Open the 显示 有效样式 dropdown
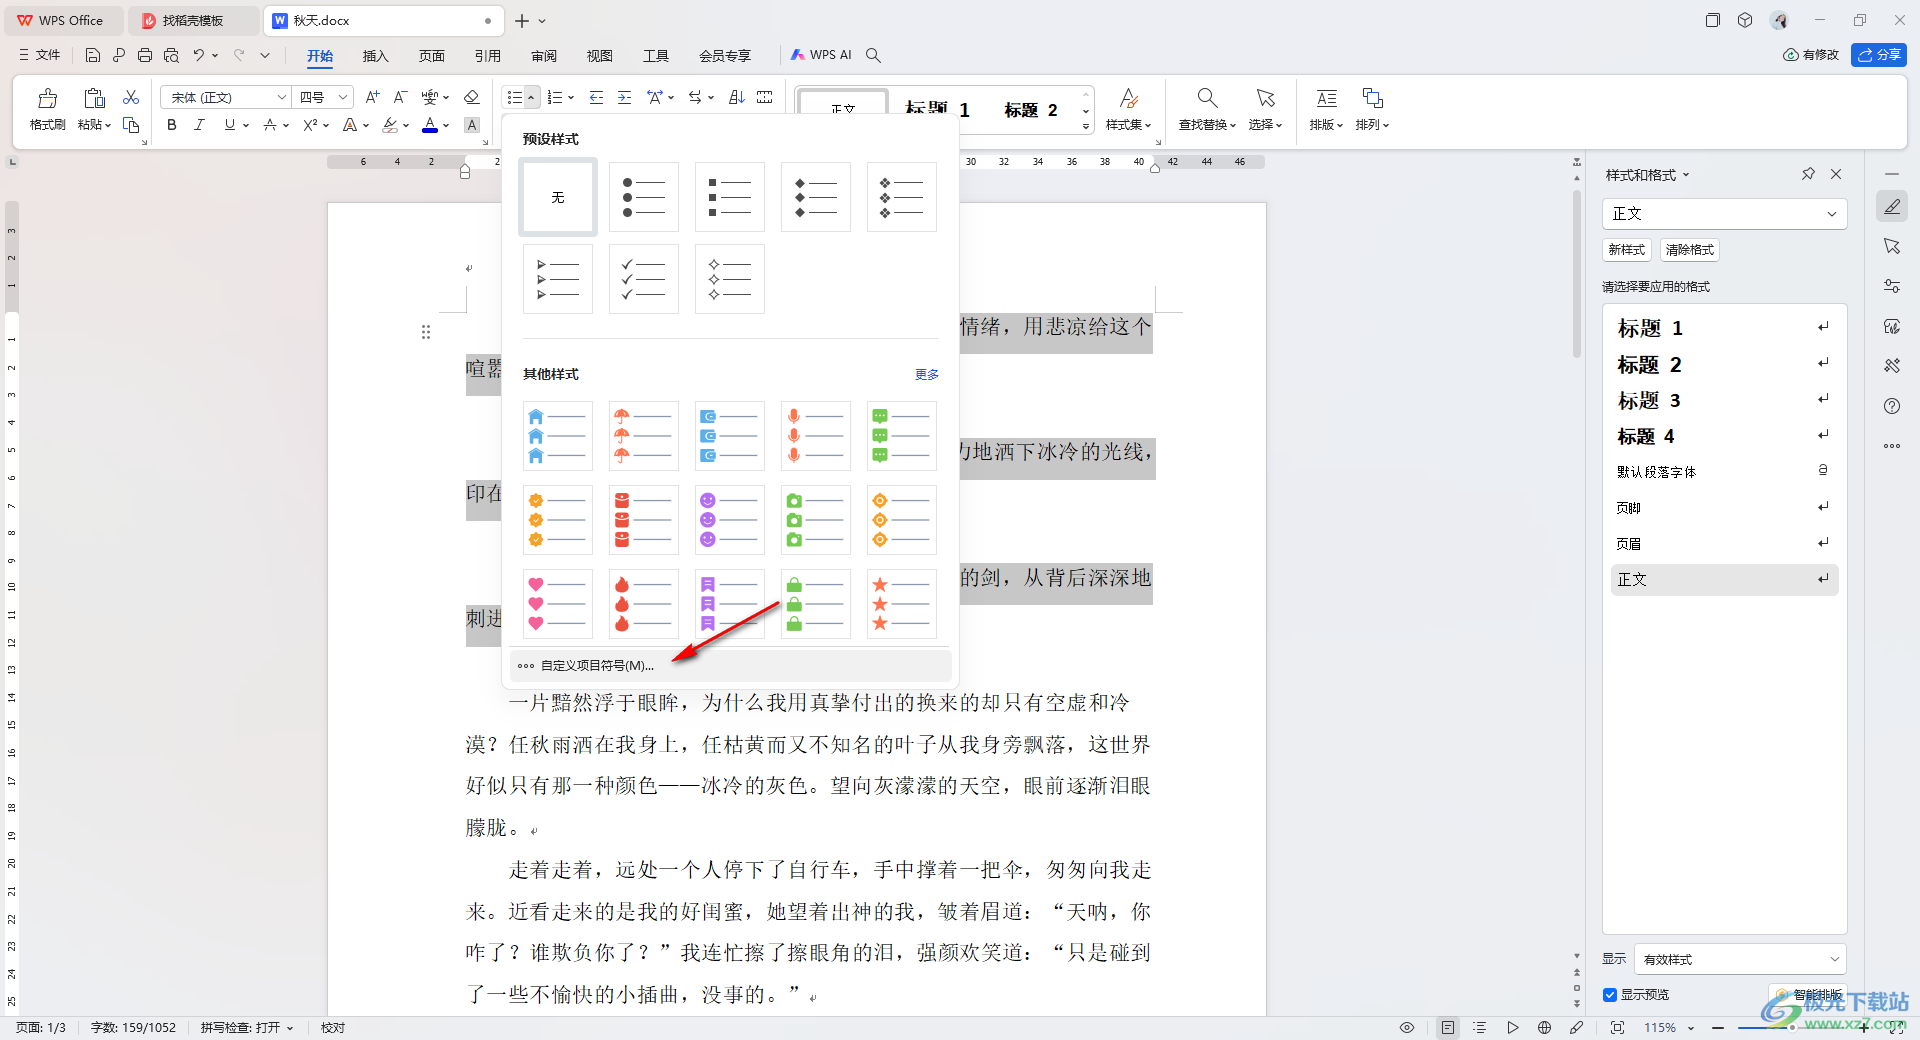Screen dimensions: 1920x1040 [1741, 959]
